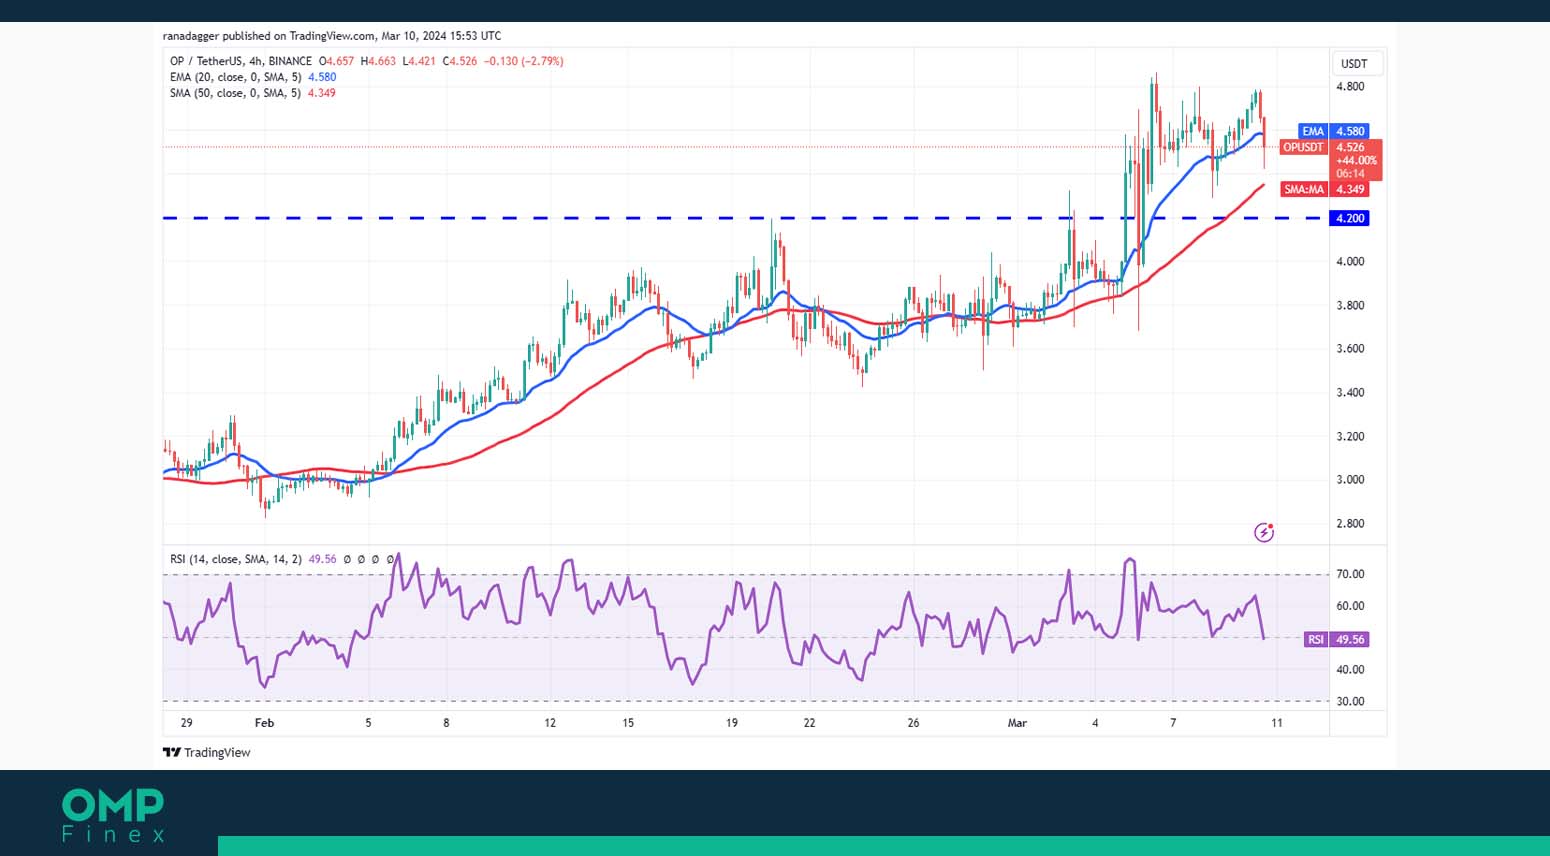Click the 4.200 blue horizontal line label

[1349, 218]
